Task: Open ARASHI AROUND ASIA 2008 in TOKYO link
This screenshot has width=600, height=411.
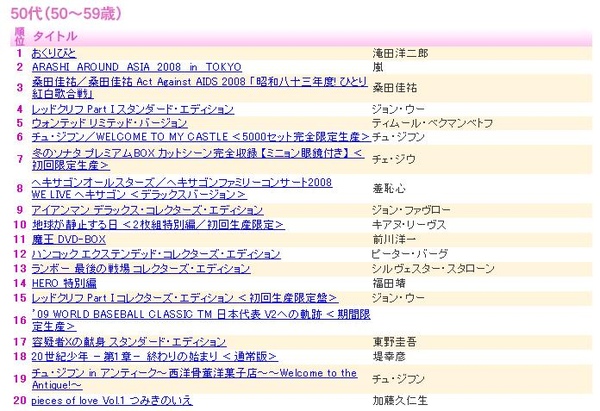Action: 137,67
